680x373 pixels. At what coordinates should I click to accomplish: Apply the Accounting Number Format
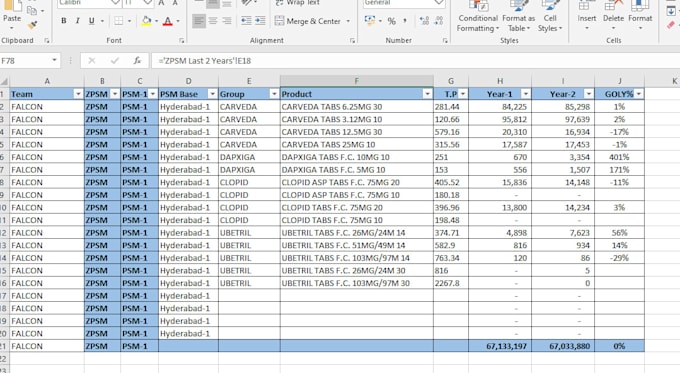[370, 20]
